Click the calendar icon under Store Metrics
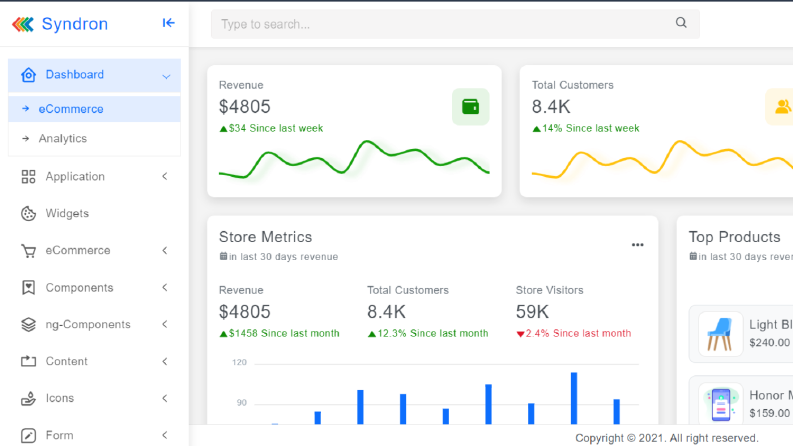 point(223,256)
